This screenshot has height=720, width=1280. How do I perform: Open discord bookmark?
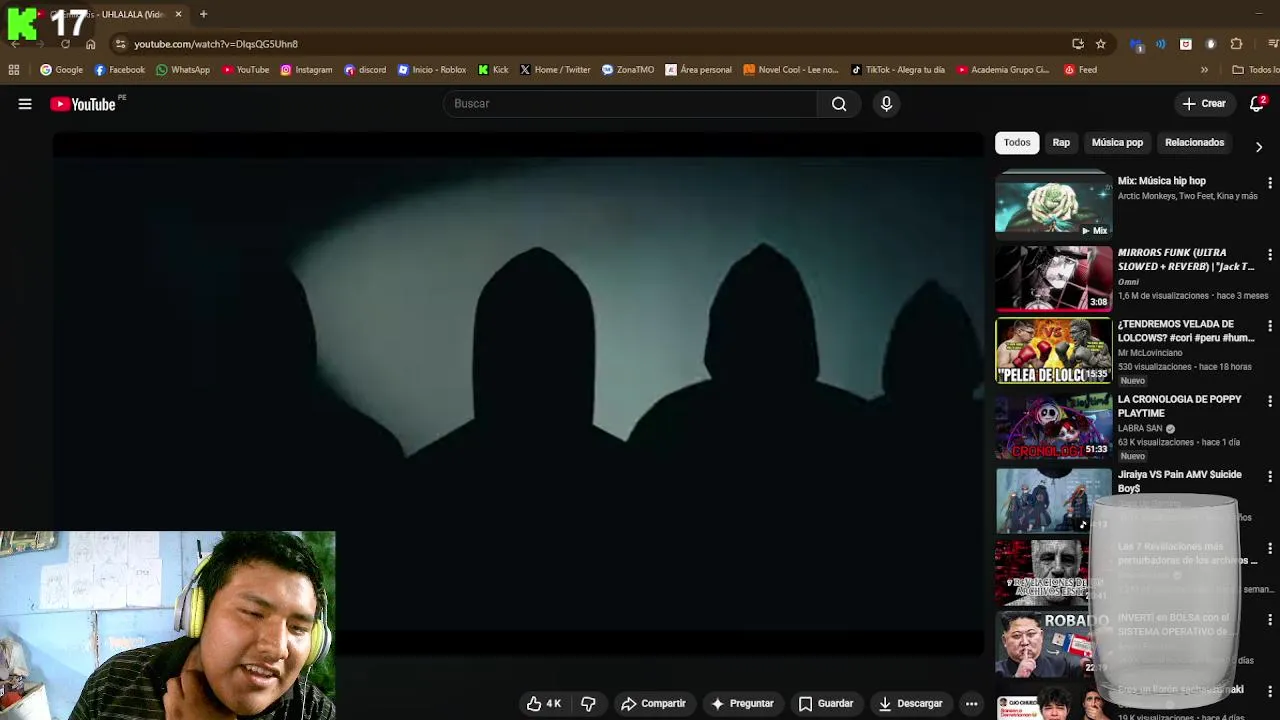(365, 70)
